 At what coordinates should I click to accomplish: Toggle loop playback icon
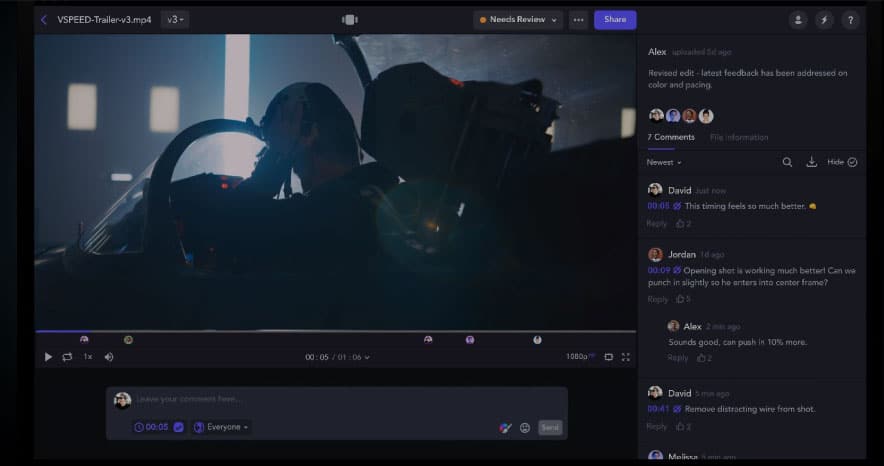pyautogui.click(x=67, y=357)
